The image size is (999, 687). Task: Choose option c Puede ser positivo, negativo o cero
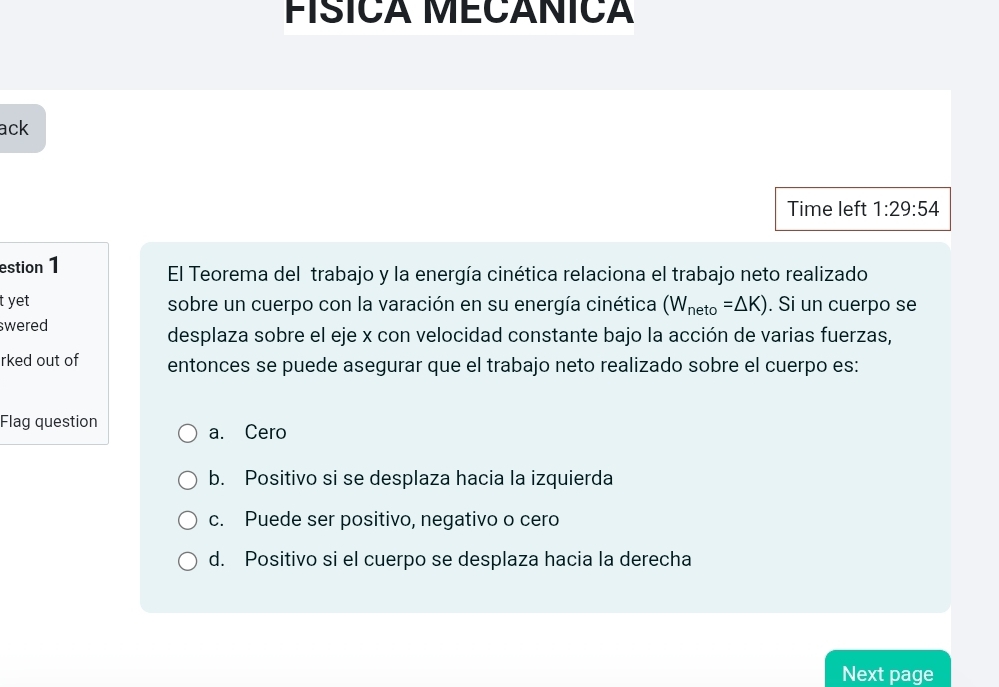(x=188, y=520)
